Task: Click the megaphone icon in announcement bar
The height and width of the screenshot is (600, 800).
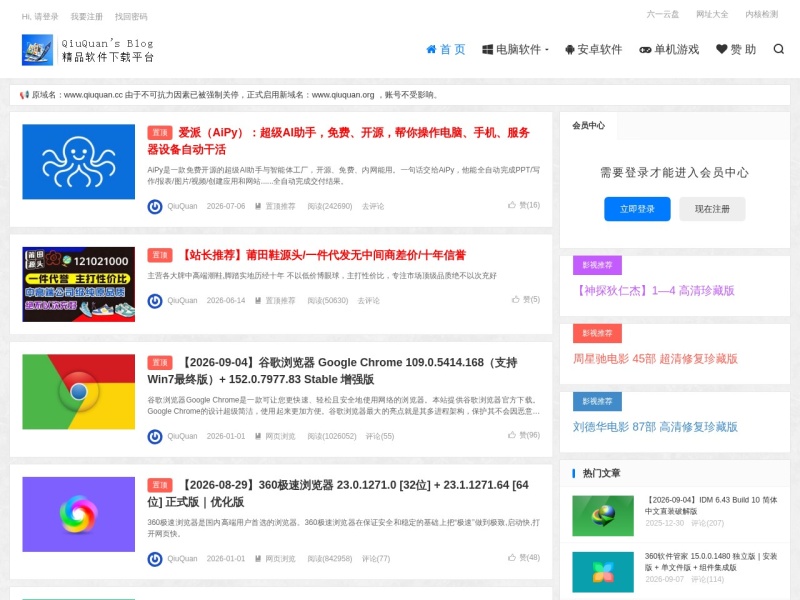Action: coord(24,95)
